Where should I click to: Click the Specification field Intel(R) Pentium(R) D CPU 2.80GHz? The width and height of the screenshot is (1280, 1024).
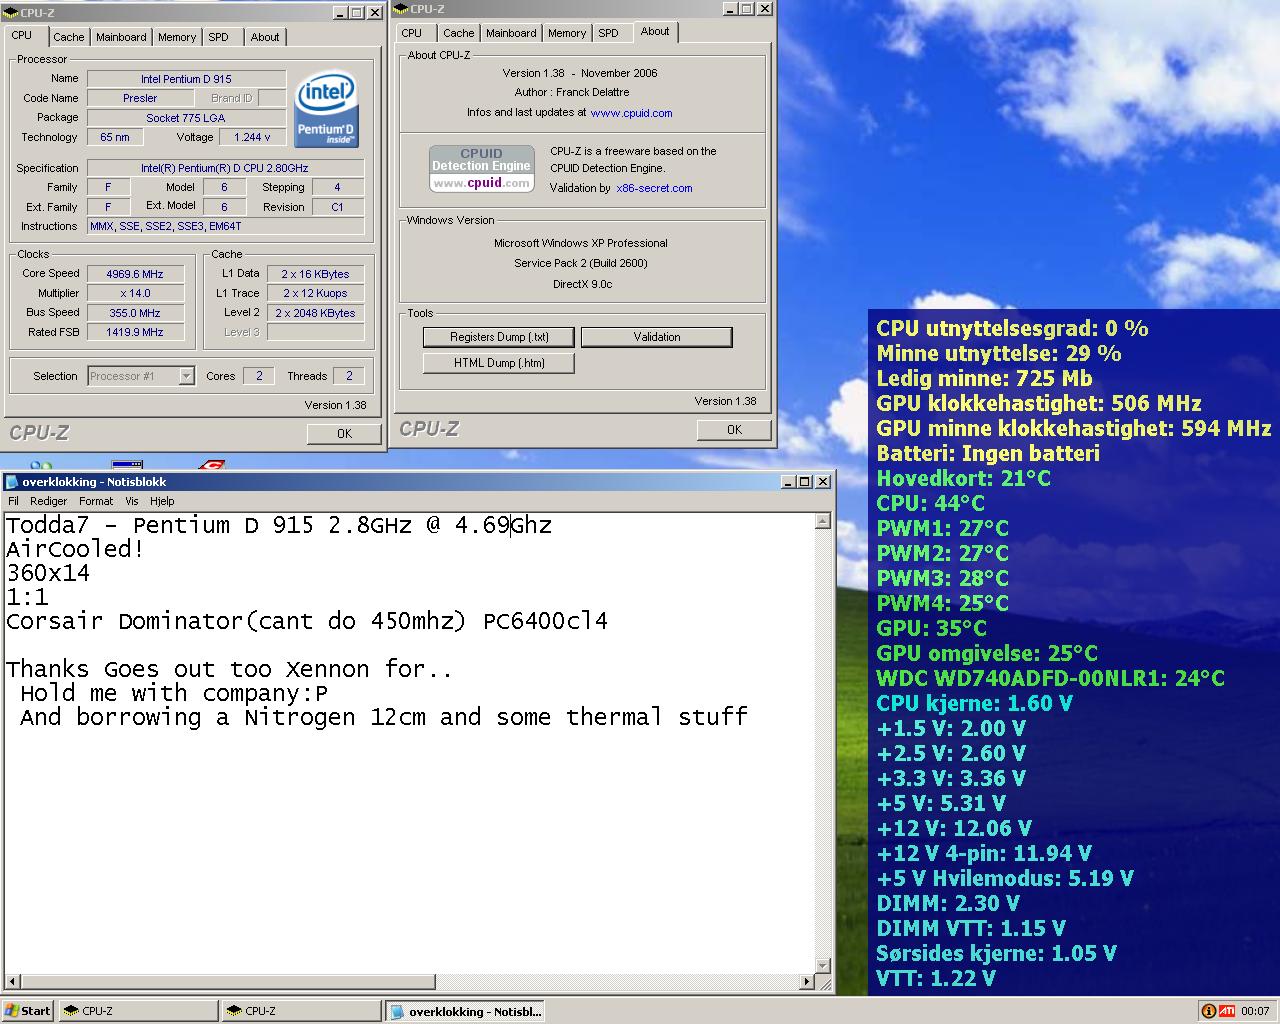tap(226, 168)
